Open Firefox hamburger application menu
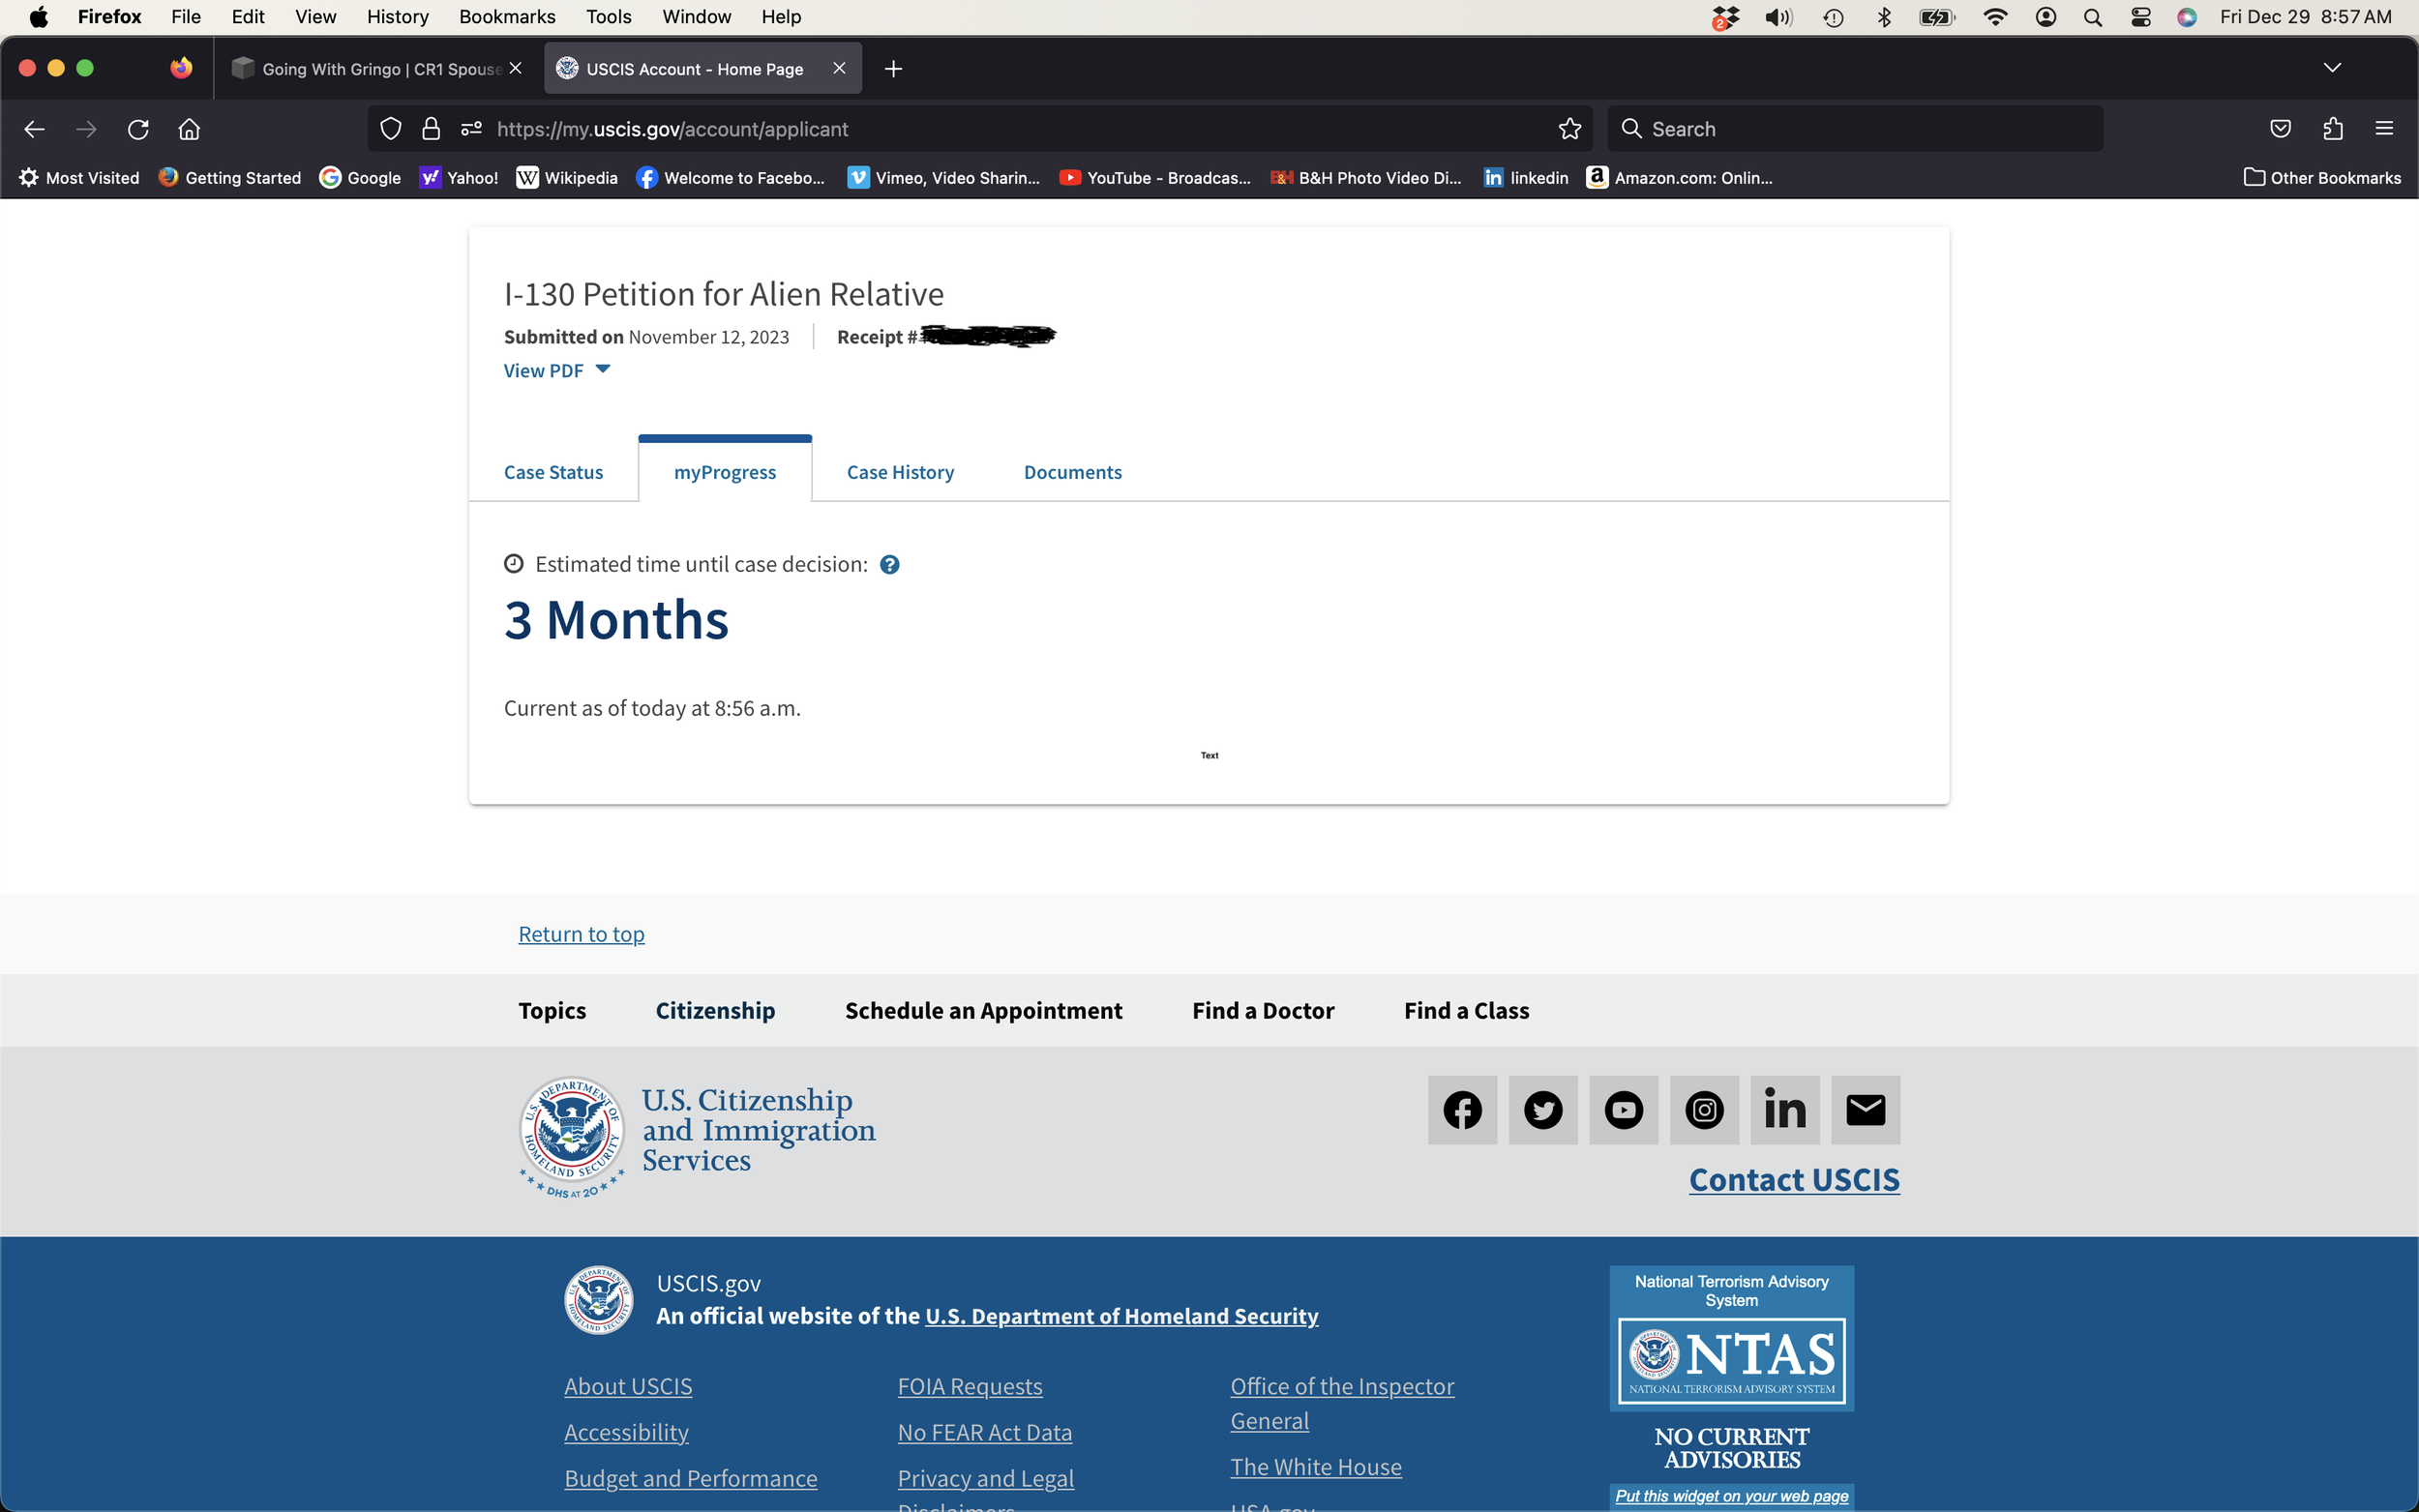 [2384, 129]
